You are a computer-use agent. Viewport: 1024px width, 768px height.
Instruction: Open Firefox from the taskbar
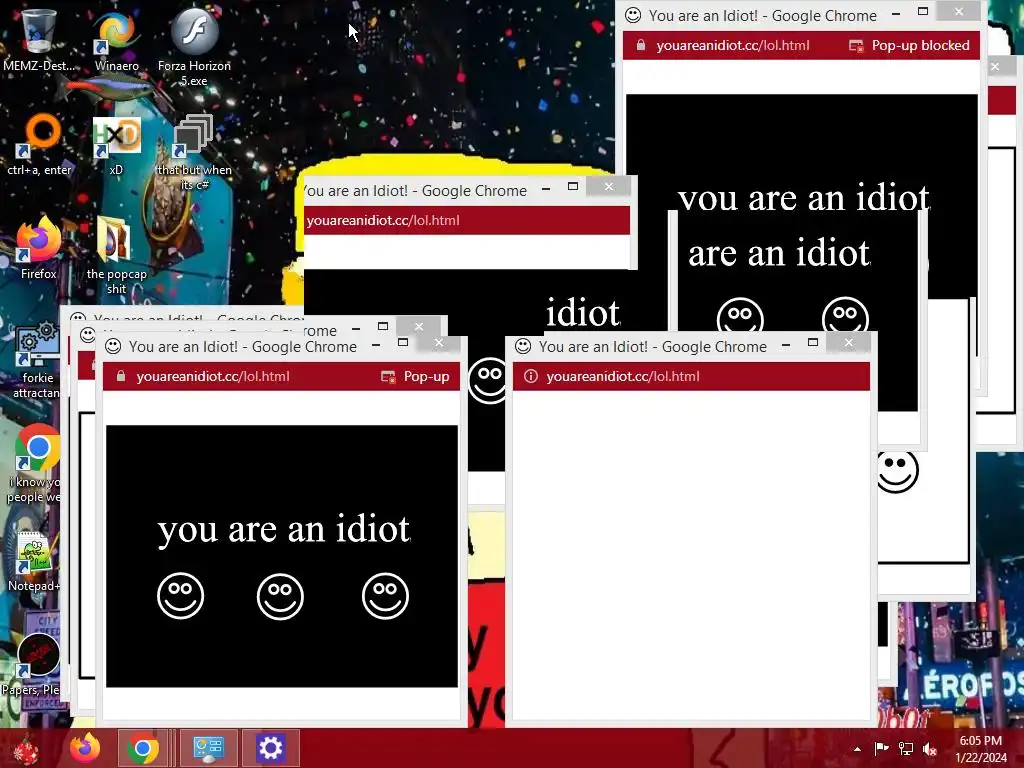[85, 748]
